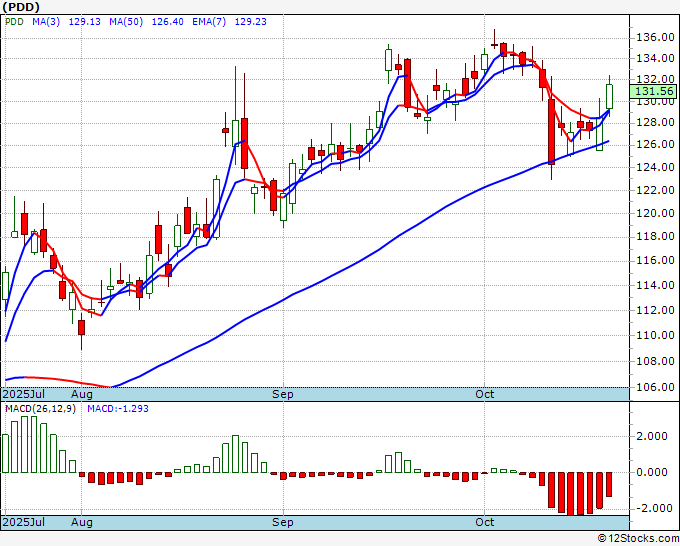
Task: Click the 118.00 price axis label
Action: coord(655,236)
